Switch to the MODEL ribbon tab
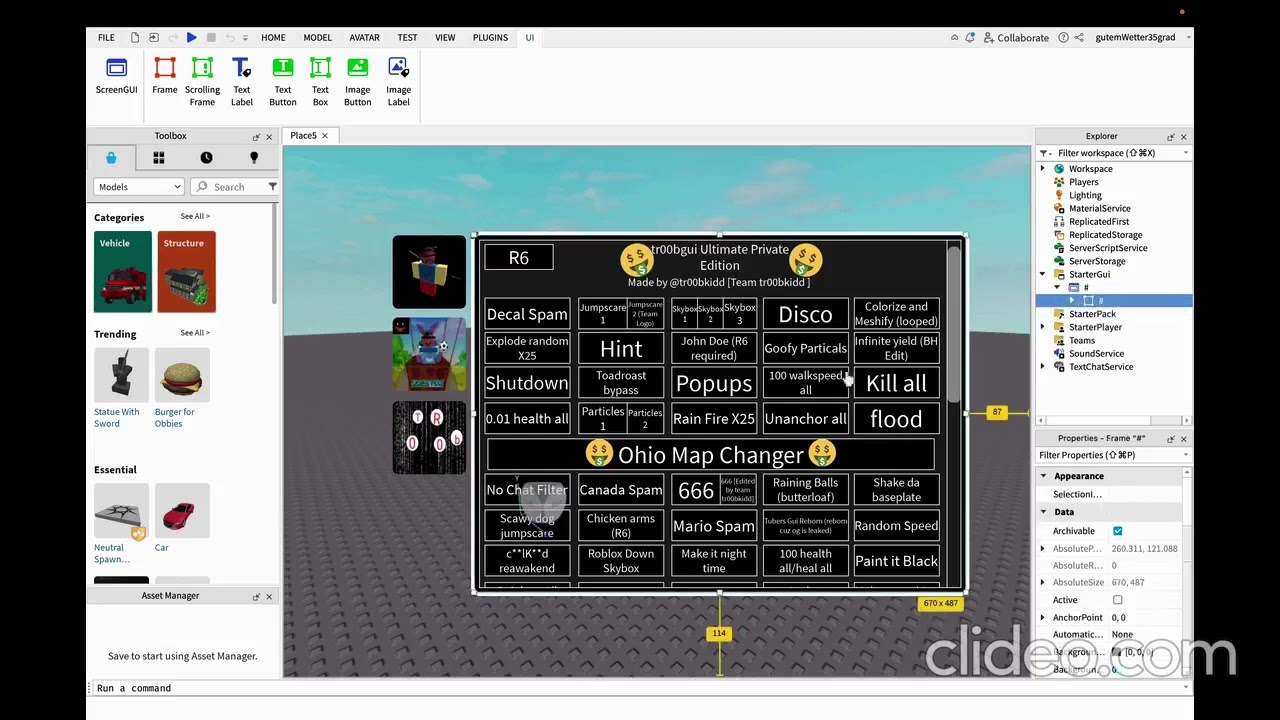The image size is (1280, 720). pos(317,37)
